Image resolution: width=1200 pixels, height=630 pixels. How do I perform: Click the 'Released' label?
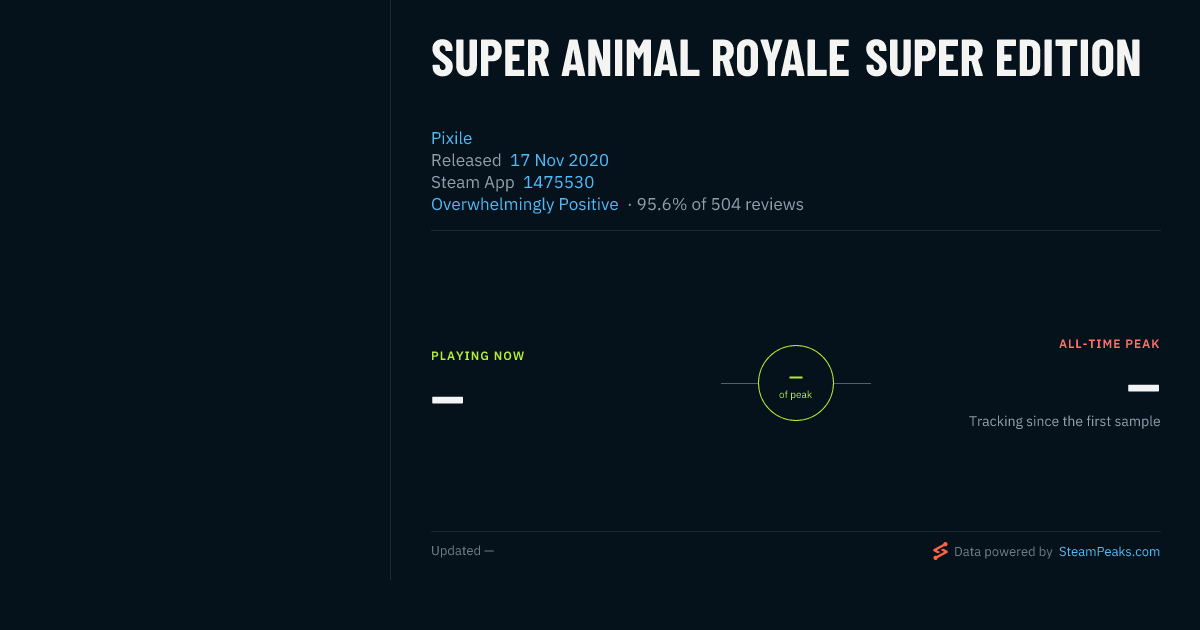click(x=466, y=160)
